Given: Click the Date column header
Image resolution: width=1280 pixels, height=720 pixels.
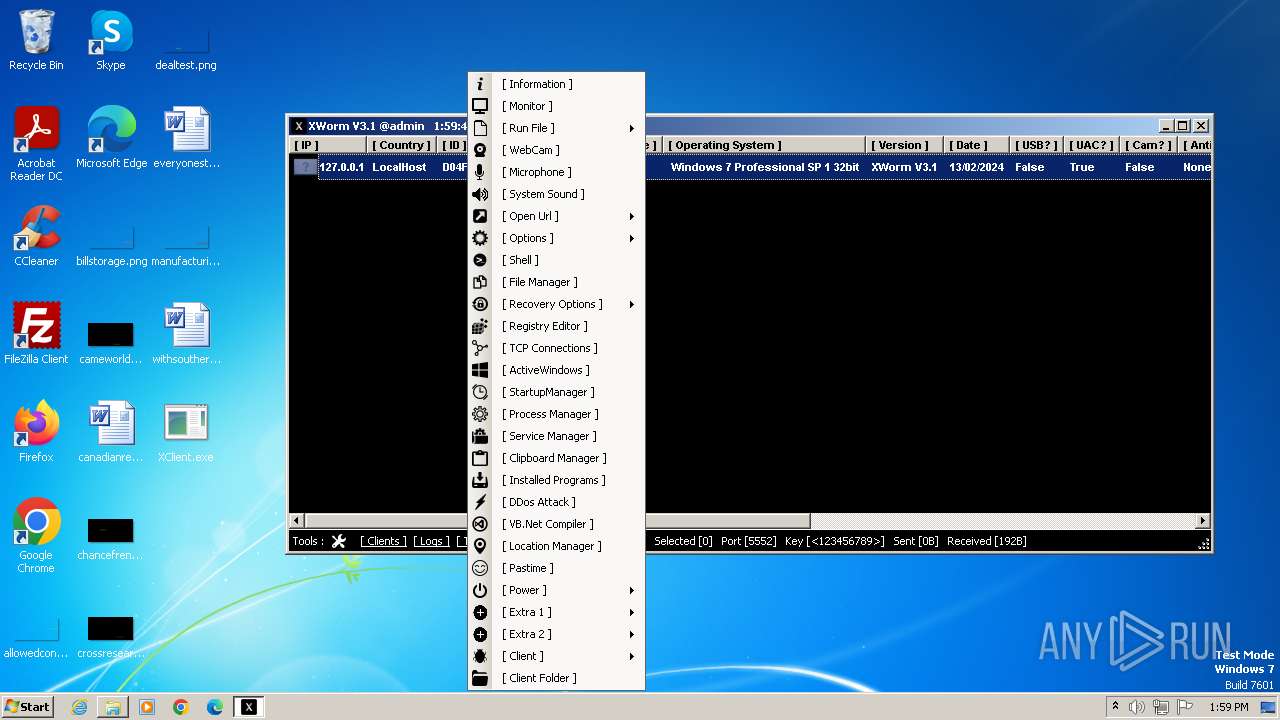Looking at the screenshot, I should 974,145.
